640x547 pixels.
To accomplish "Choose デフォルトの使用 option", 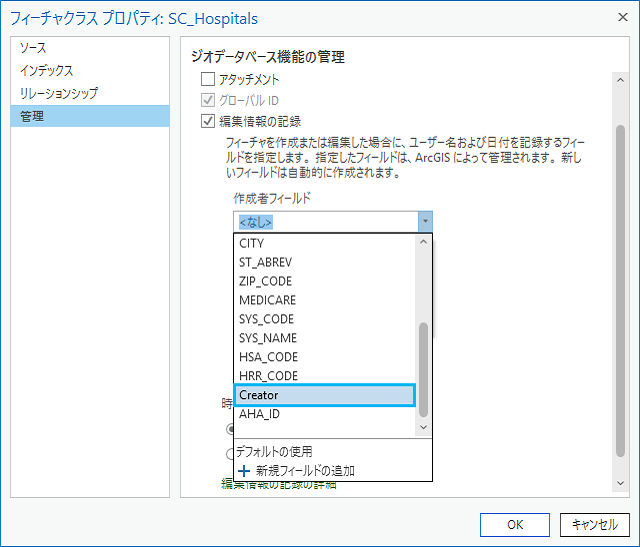I will coord(274,452).
